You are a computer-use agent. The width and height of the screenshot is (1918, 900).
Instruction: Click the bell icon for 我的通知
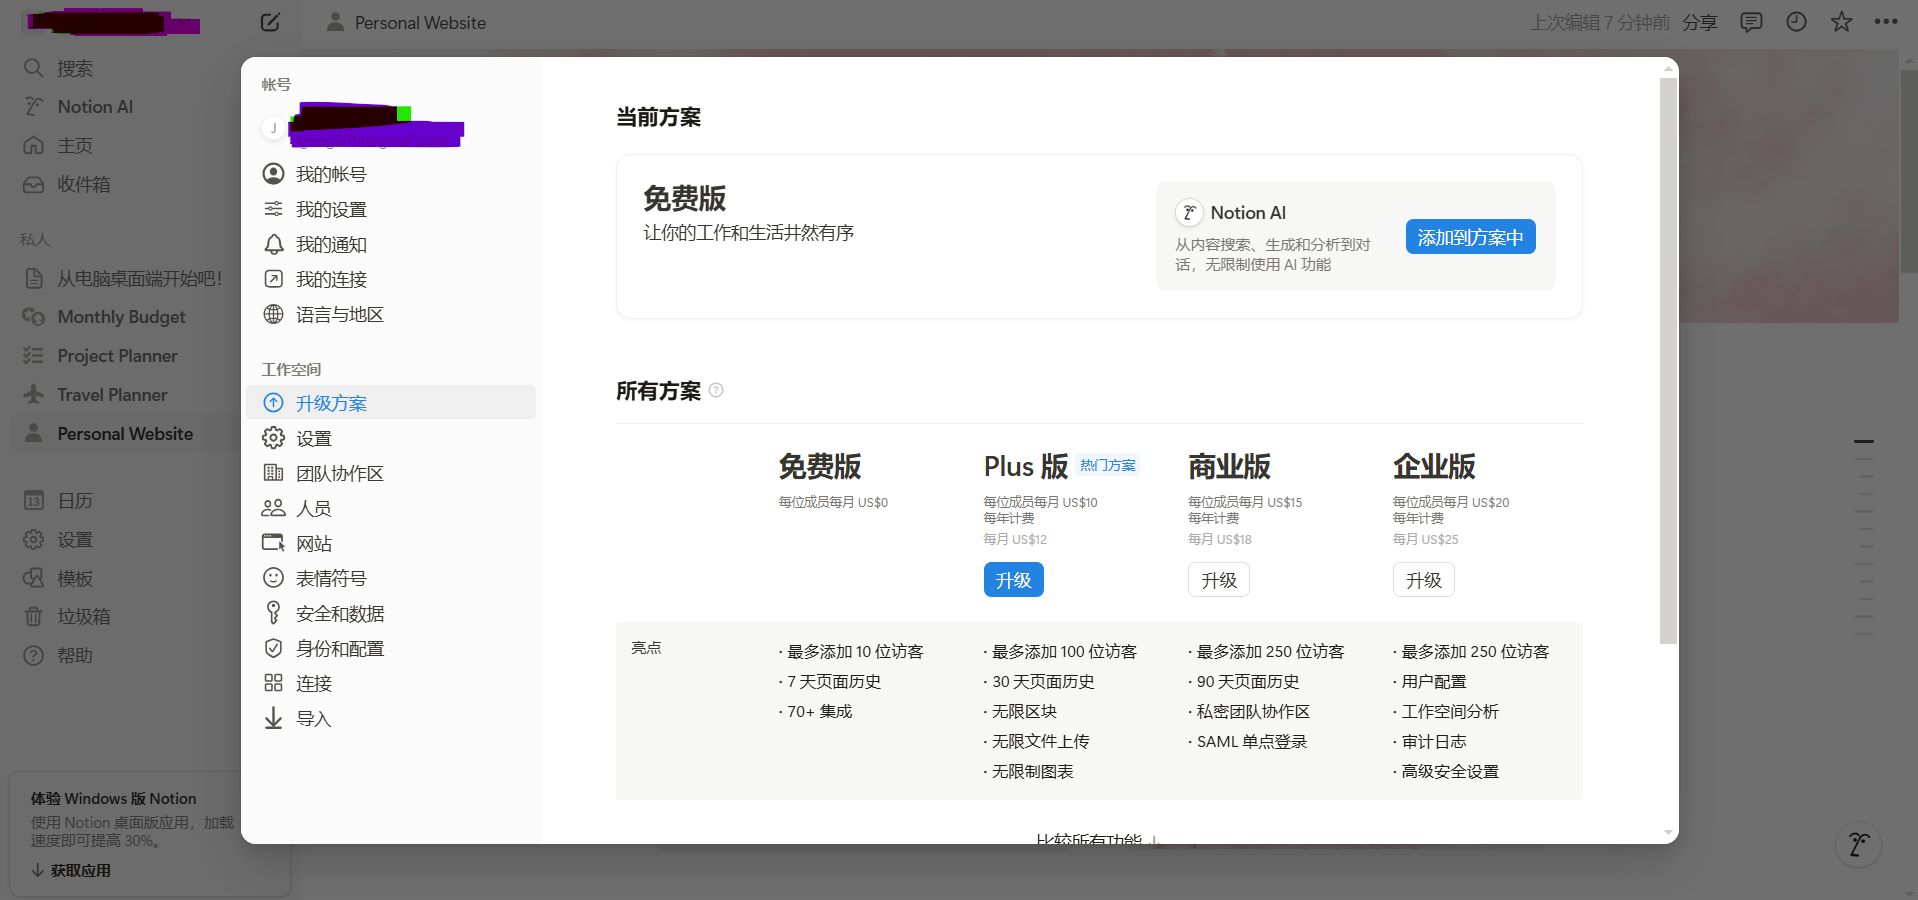pyautogui.click(x=273, y=244)
